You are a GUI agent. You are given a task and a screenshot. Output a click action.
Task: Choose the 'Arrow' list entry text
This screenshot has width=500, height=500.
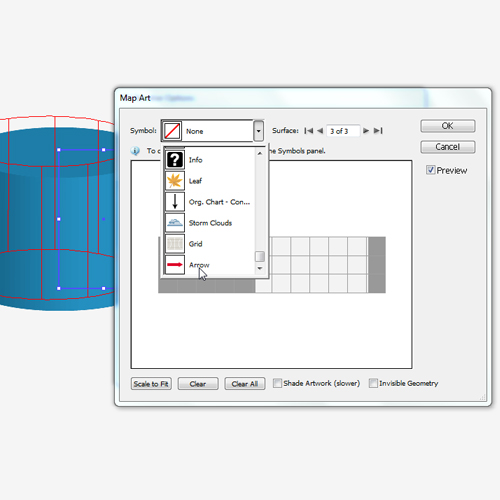[x=199, y=265]
